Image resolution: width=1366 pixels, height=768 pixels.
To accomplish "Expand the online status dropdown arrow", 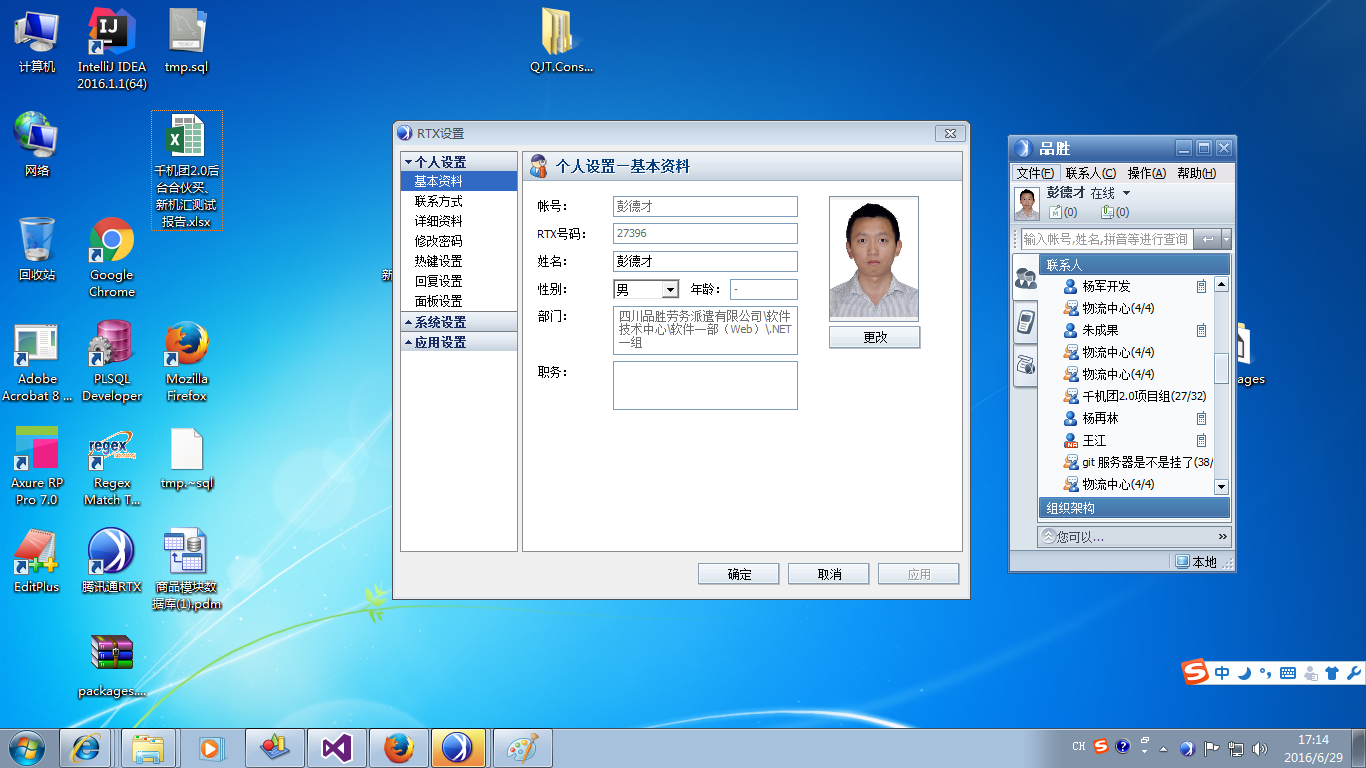I will 1127,193.
